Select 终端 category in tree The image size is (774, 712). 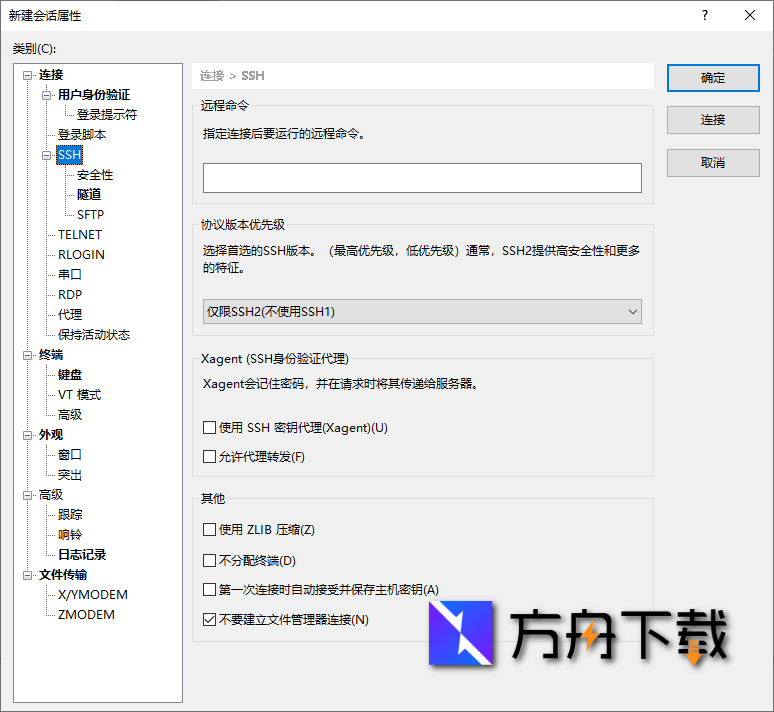pyautogui.click(x=51, y=355)
